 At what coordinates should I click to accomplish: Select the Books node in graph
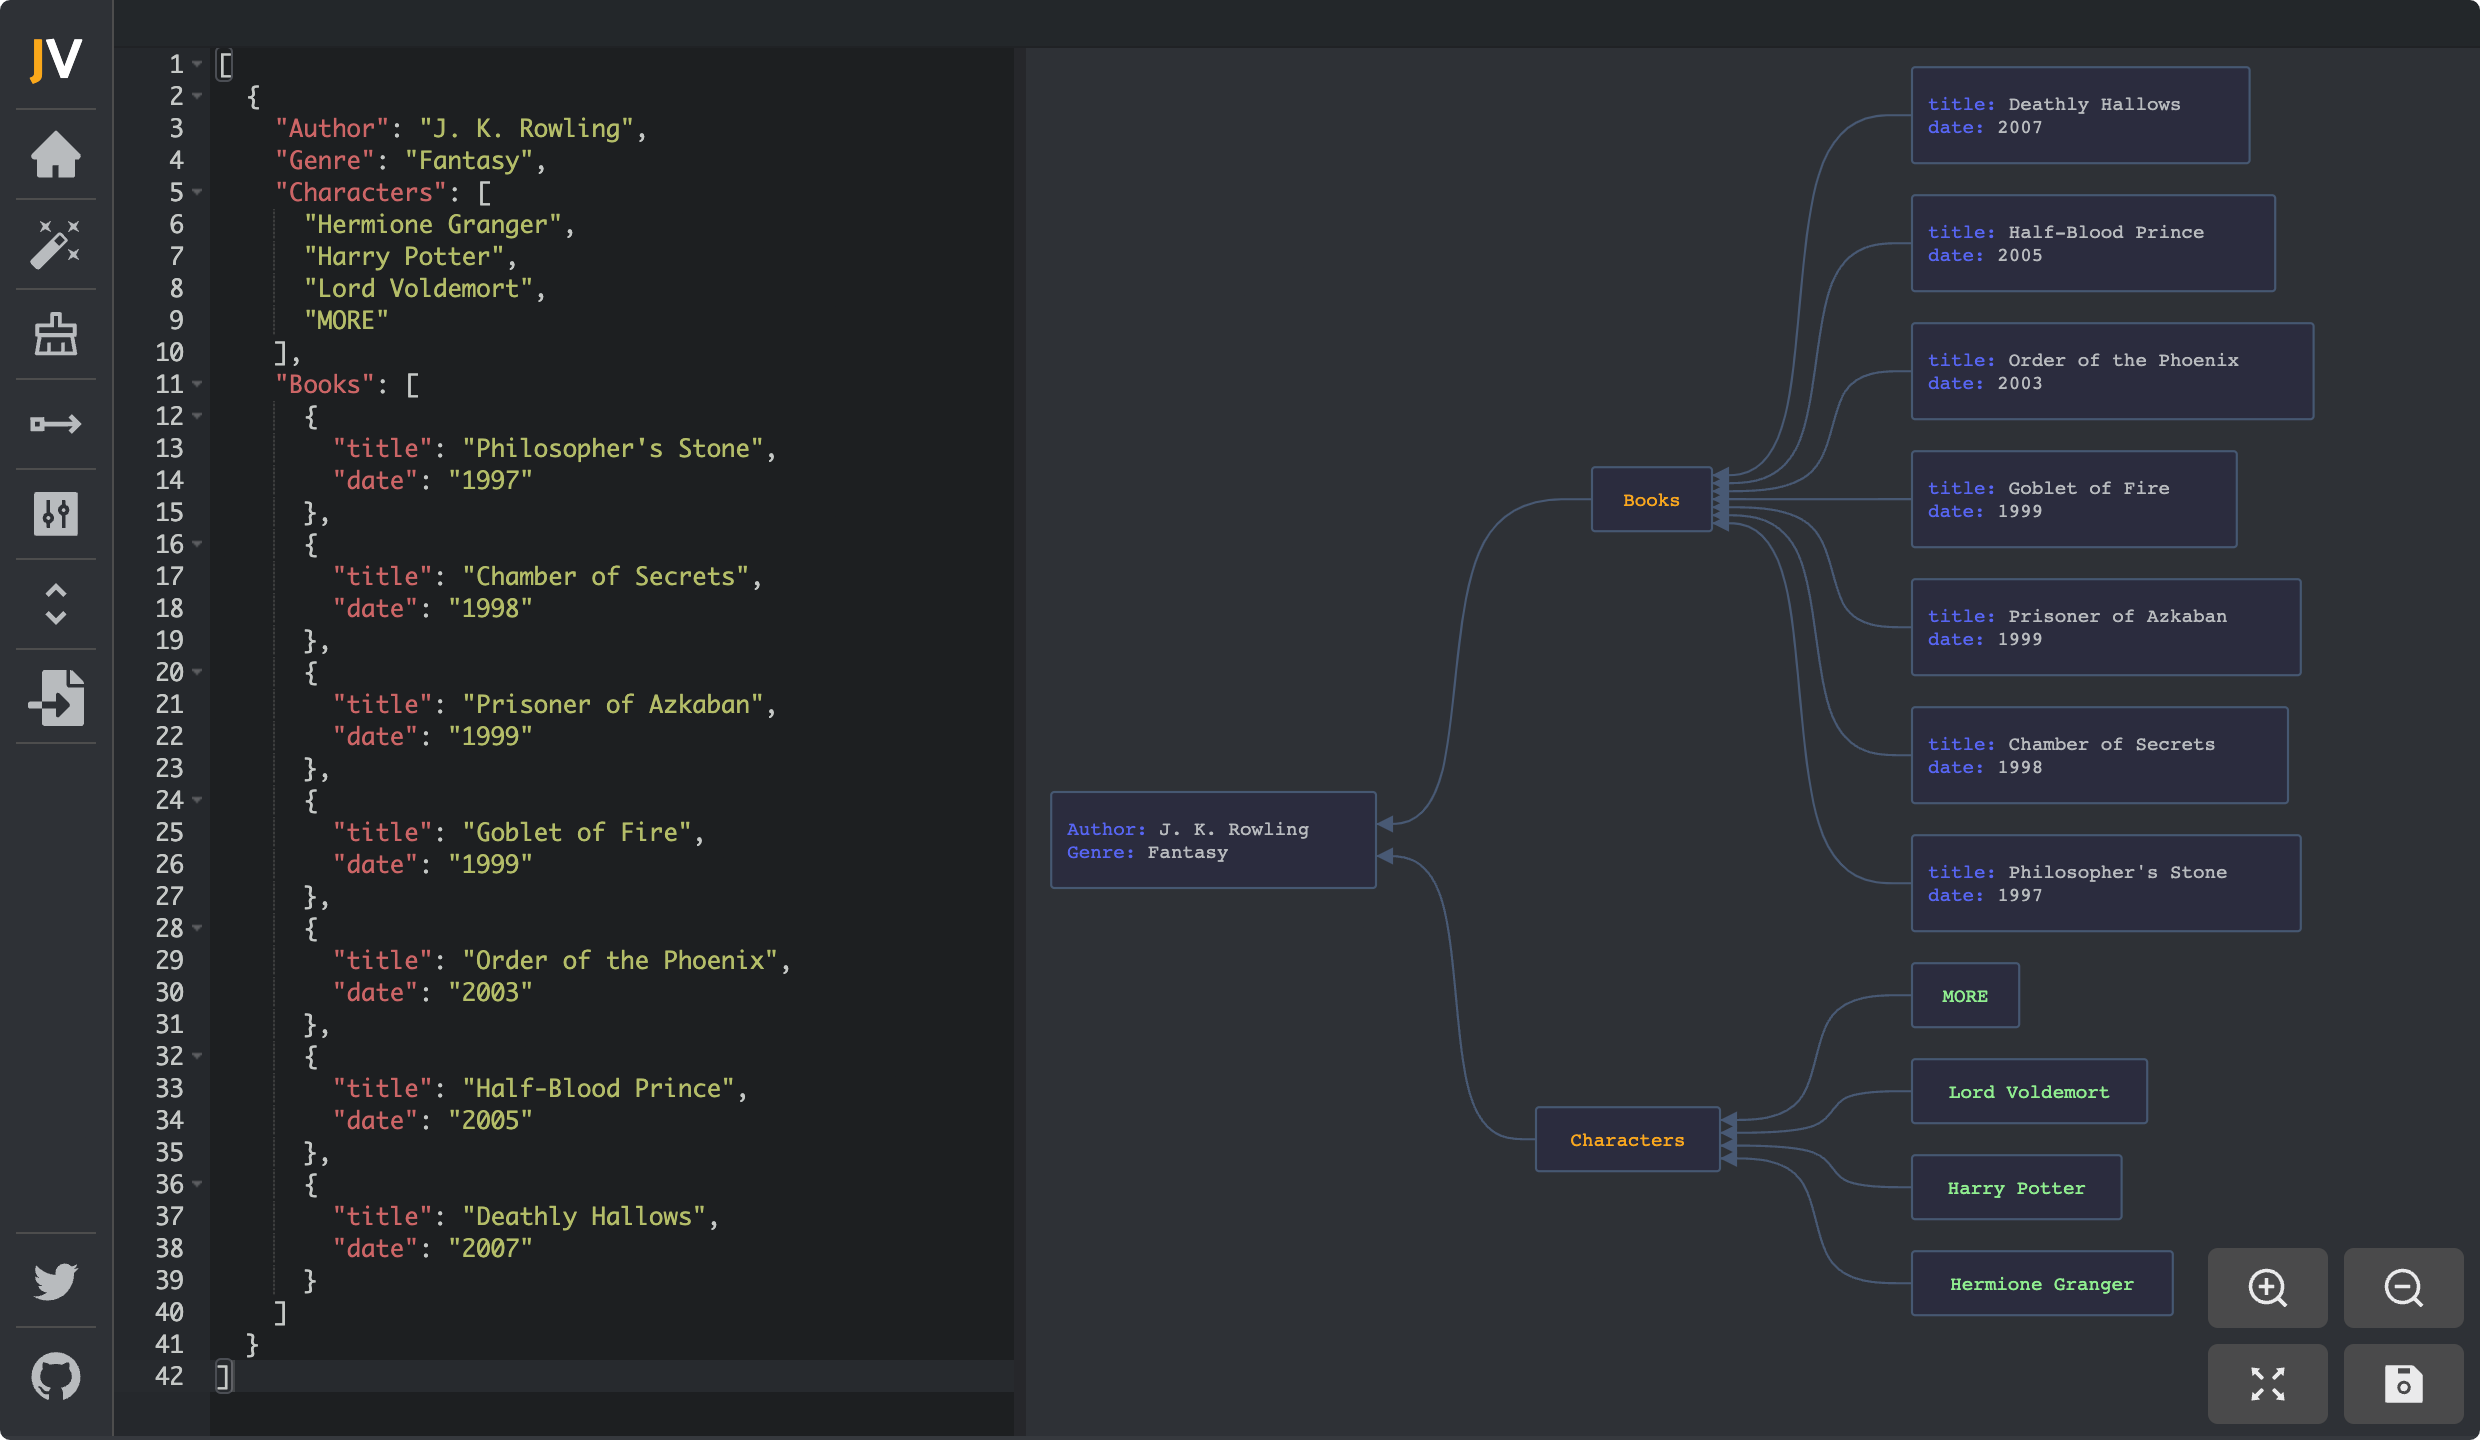[x=1651, y=500]
